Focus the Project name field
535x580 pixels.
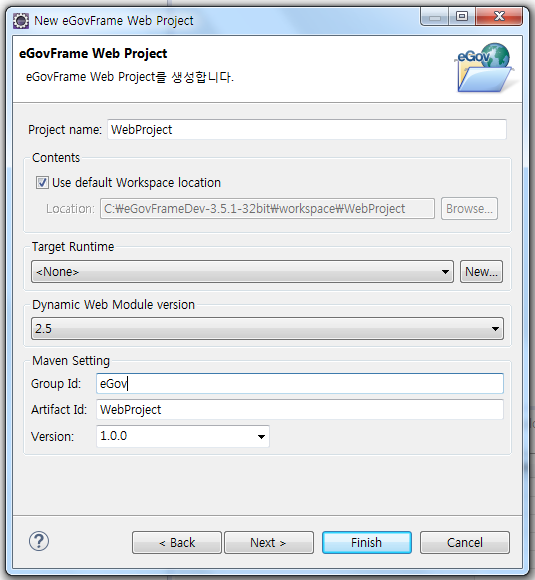[x=307, y=129]
